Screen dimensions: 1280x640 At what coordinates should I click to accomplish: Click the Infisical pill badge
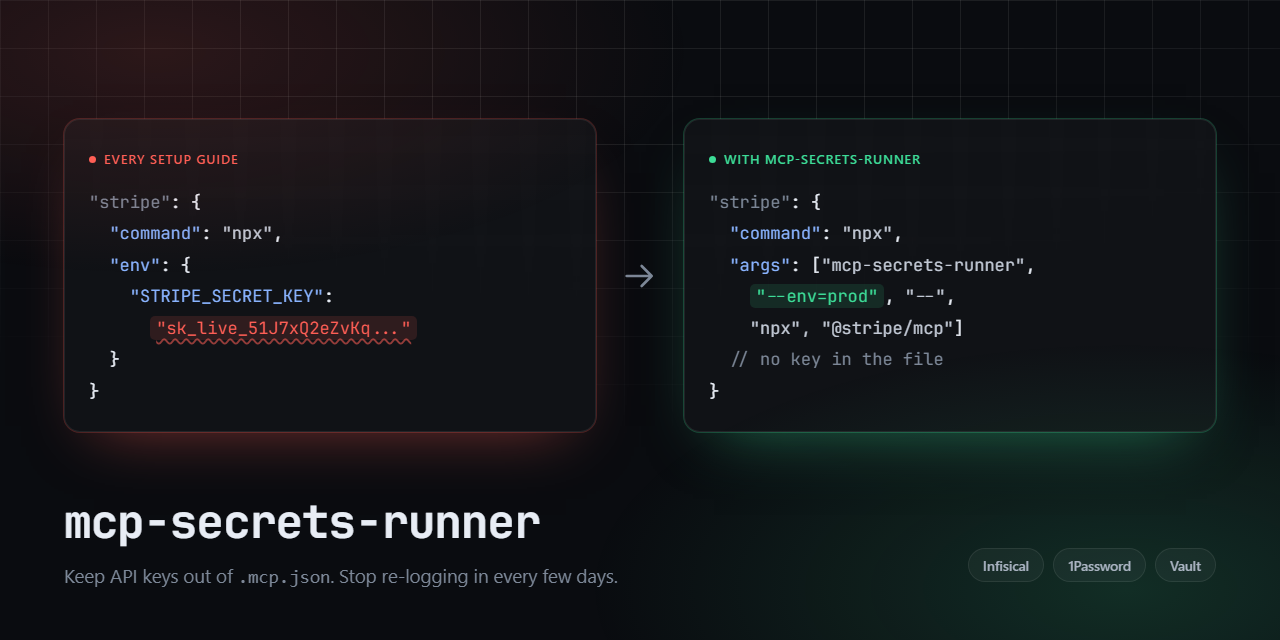1005,565
